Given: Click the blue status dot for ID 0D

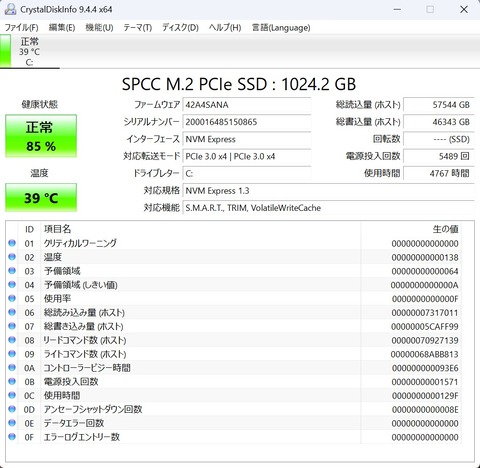Looking at the screenshot, I should click(x=12, y=409).
